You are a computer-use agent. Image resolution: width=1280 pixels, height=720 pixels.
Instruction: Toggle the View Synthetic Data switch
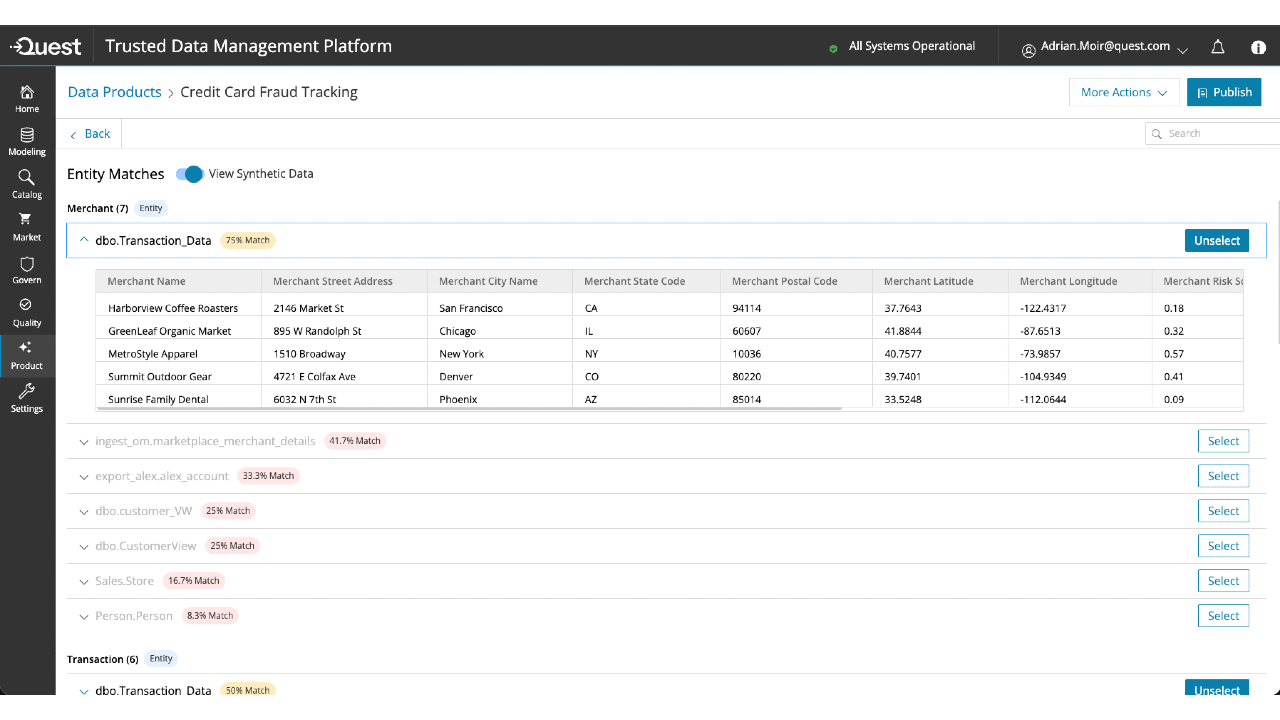click(189, 174)
